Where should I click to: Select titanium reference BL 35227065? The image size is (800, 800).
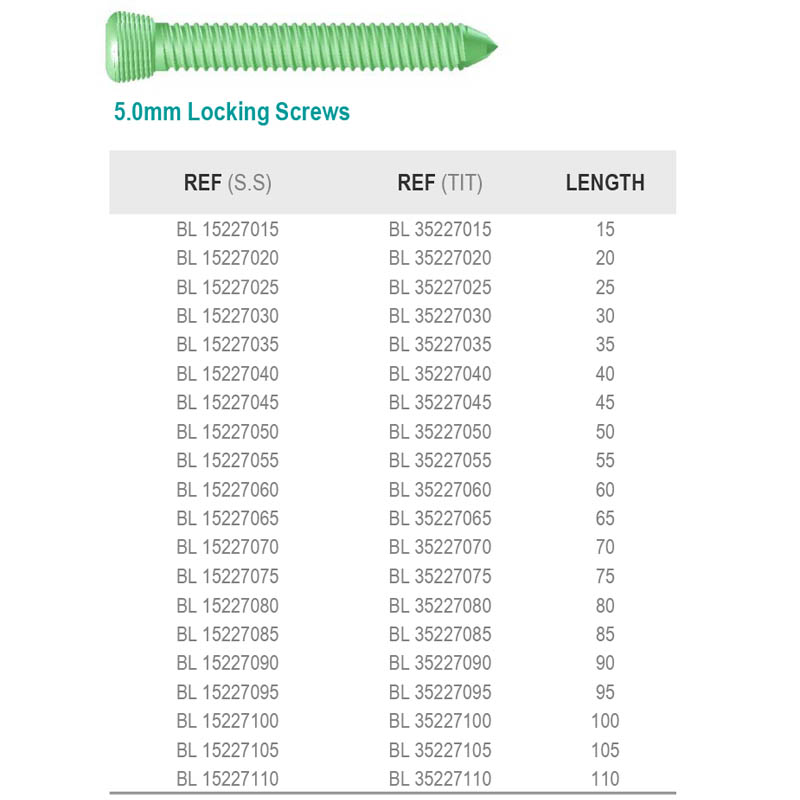coord(440,518)
